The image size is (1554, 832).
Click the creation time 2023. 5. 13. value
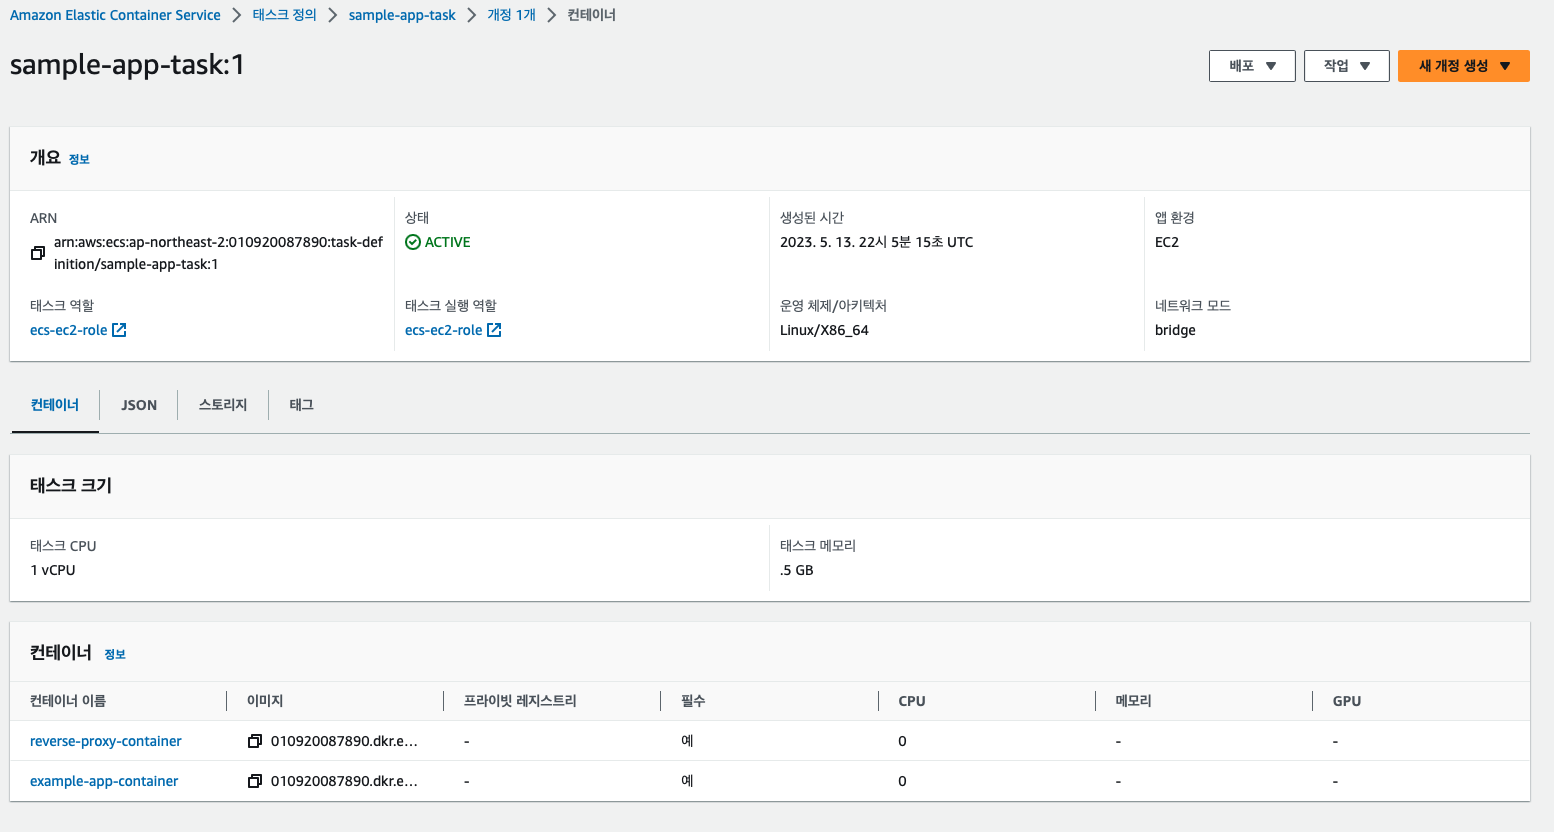click(876, 242)
